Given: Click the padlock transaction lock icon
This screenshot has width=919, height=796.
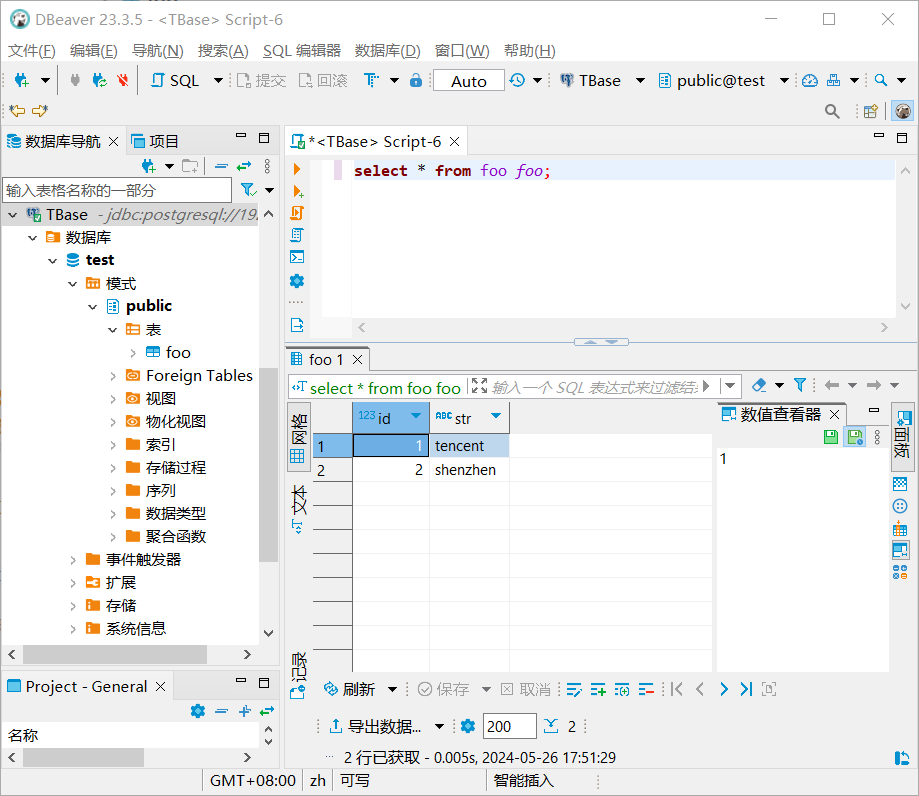Looking at the screenshot, I should [x=416, y=80].
